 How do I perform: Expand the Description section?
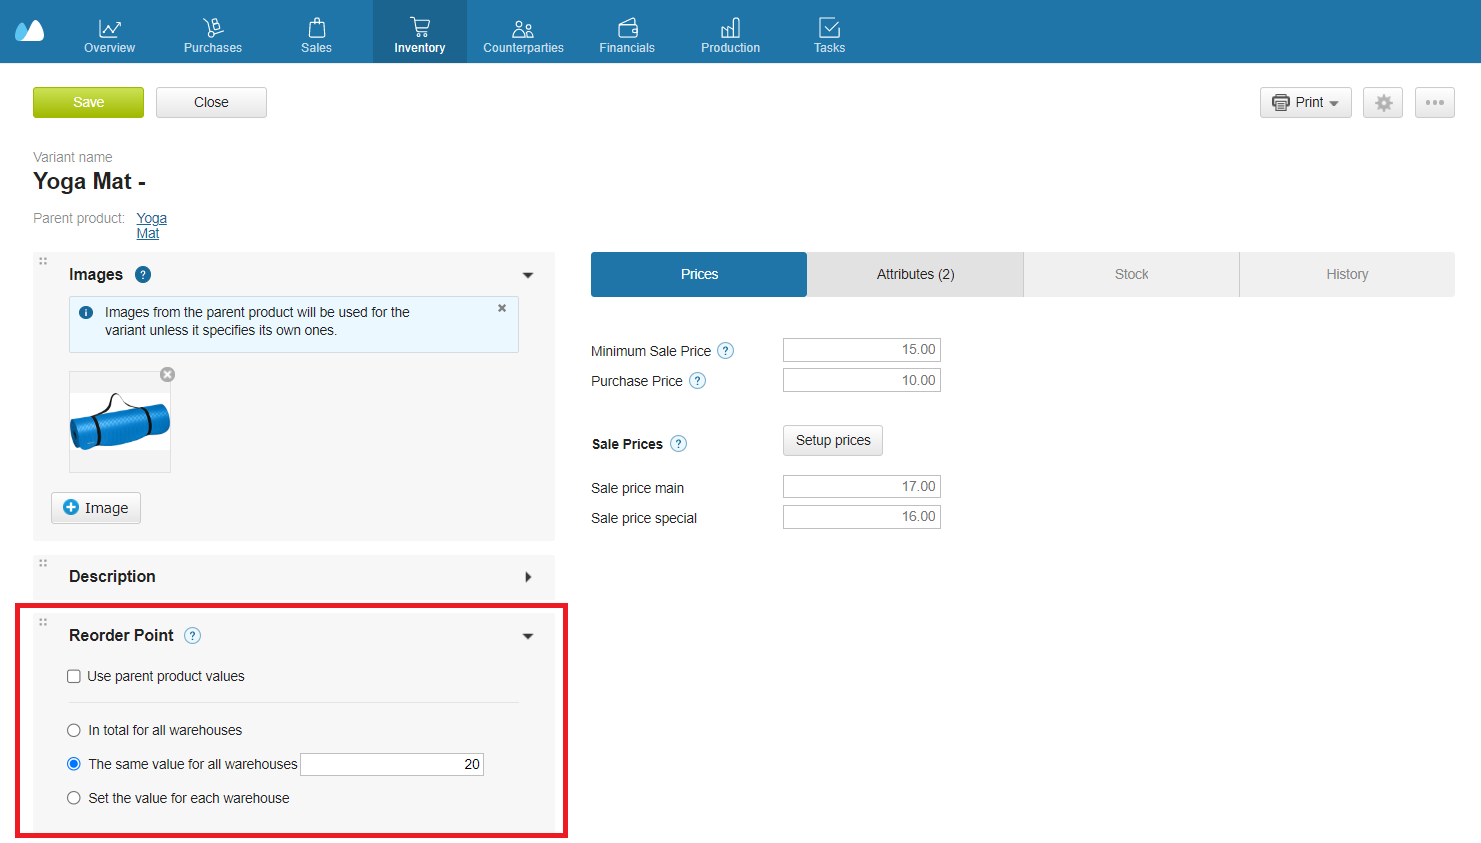click(528, 577)
